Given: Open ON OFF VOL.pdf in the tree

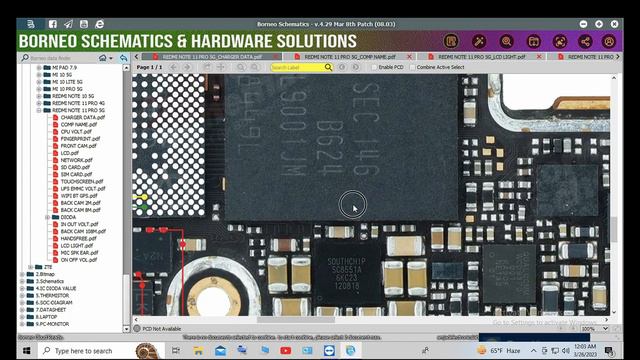Looking at the screenshot, I should [x=79, y=260].
